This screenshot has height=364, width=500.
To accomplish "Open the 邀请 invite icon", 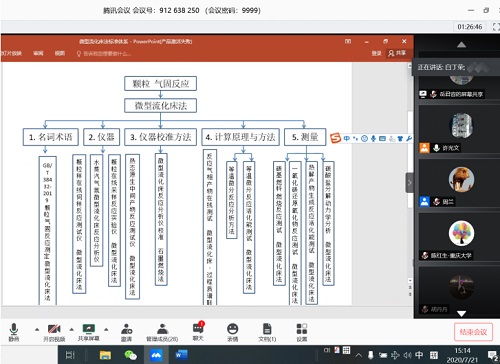I will coord(126,332).
